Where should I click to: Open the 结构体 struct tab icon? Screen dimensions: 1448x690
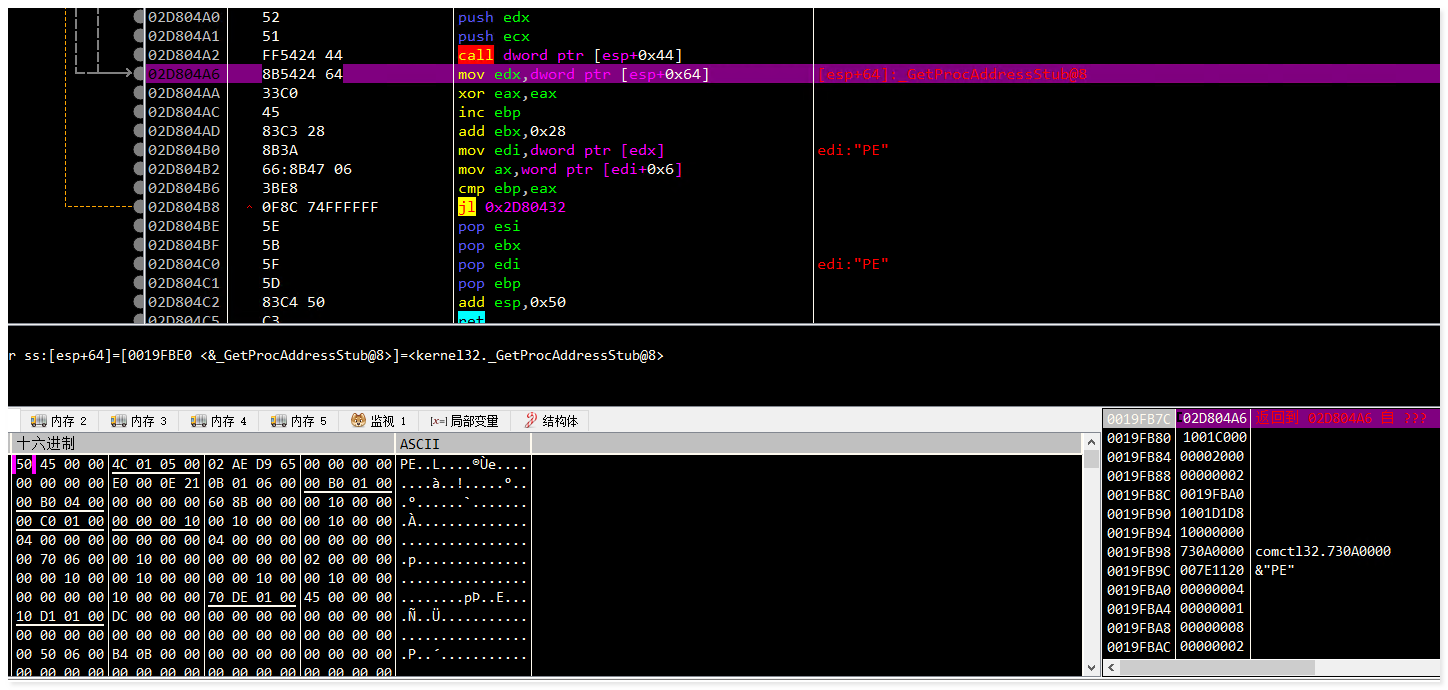531,421
